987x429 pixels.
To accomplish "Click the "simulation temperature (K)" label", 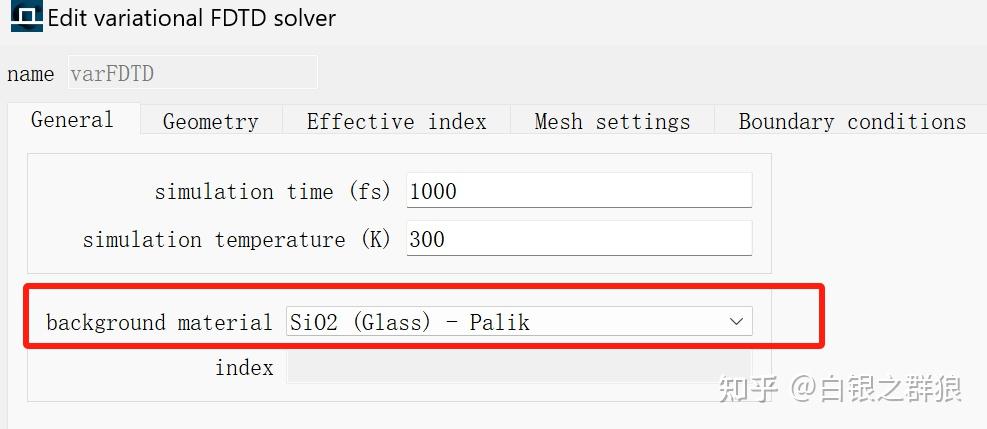I will coord(236,240).
